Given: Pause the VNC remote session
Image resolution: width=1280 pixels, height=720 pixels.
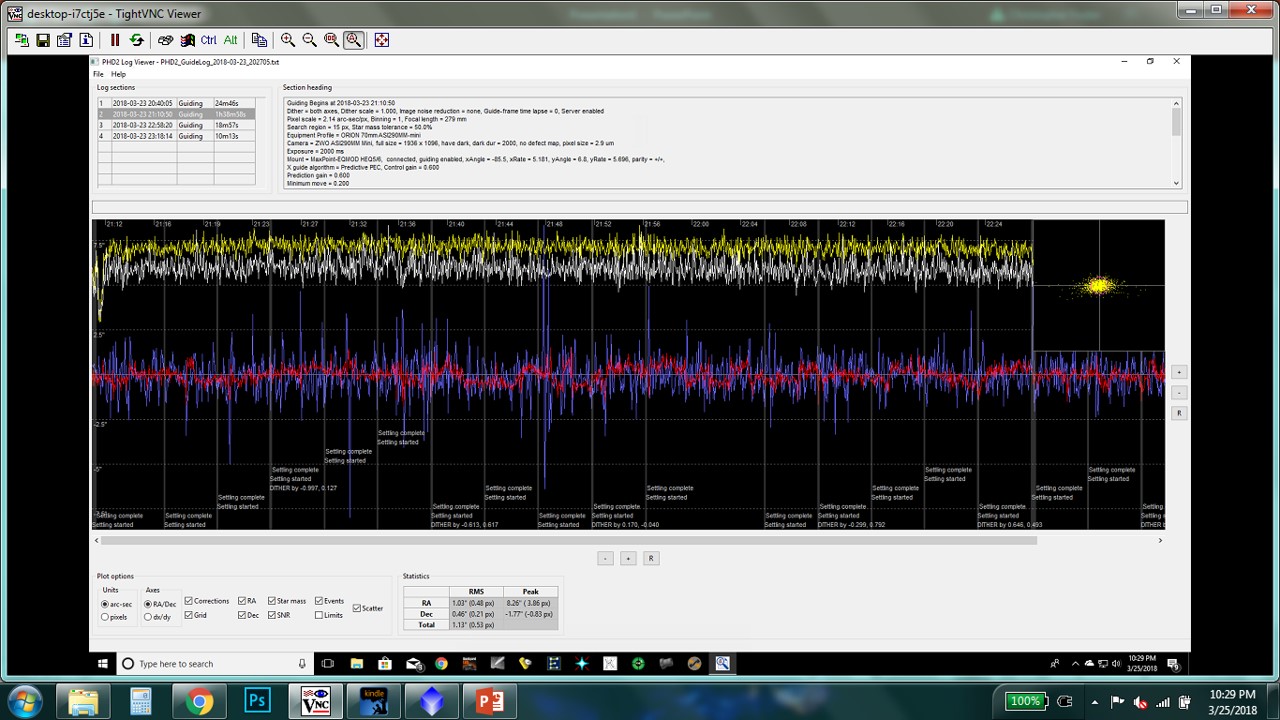Looking at the screenshot, I should (x=115, y=40).
